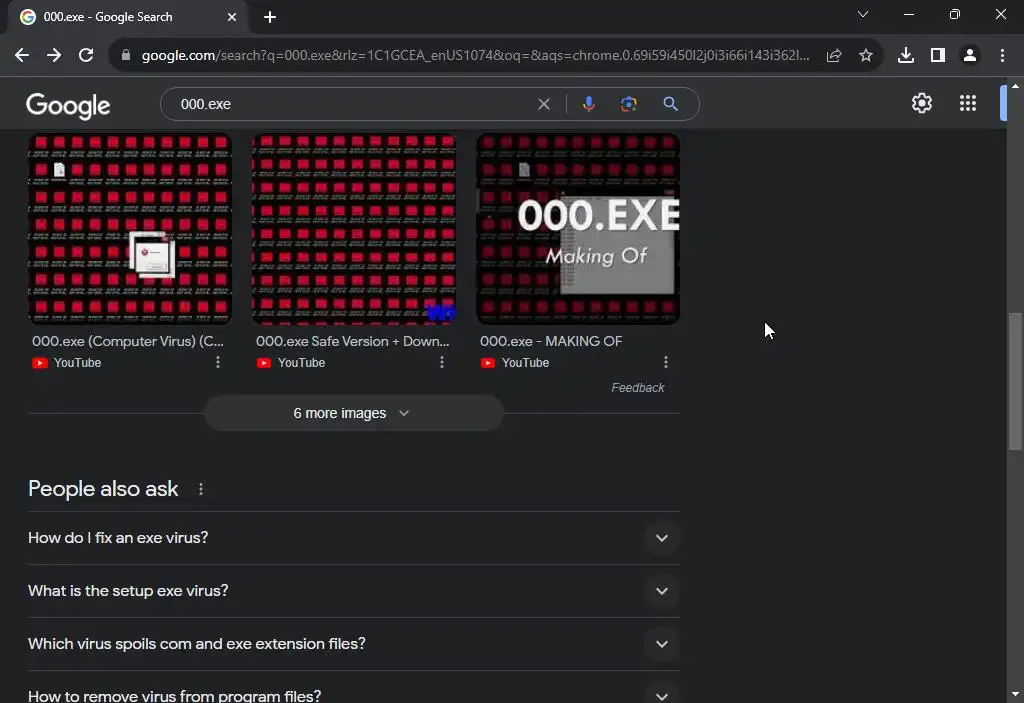
Task: Expand Which virus spoils com and exe files
Action: click(353, 644)
